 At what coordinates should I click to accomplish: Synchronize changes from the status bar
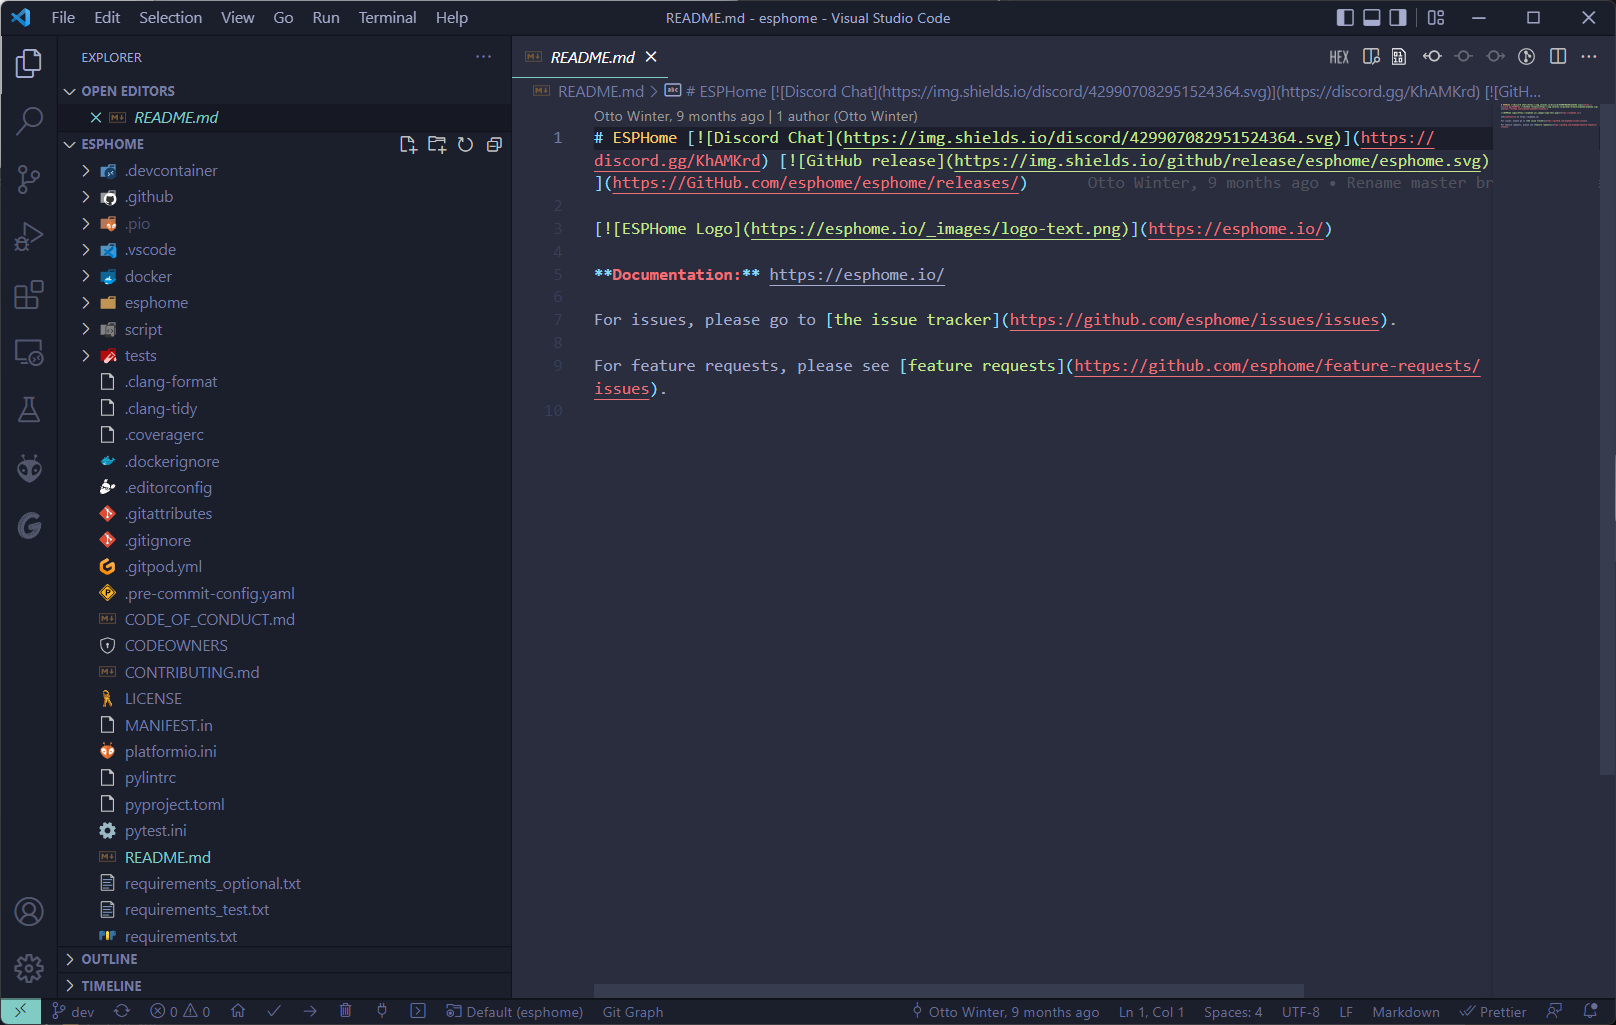coord(122,1012)
